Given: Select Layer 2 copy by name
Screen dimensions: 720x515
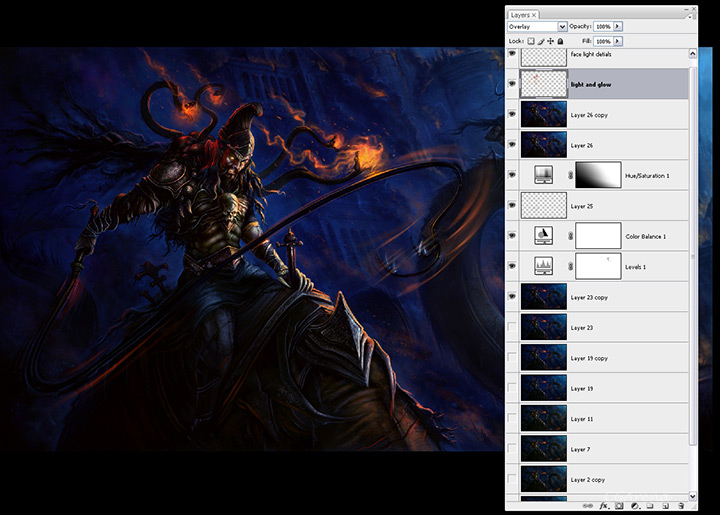Looking at the screenshot, I should tap(588, 480).
